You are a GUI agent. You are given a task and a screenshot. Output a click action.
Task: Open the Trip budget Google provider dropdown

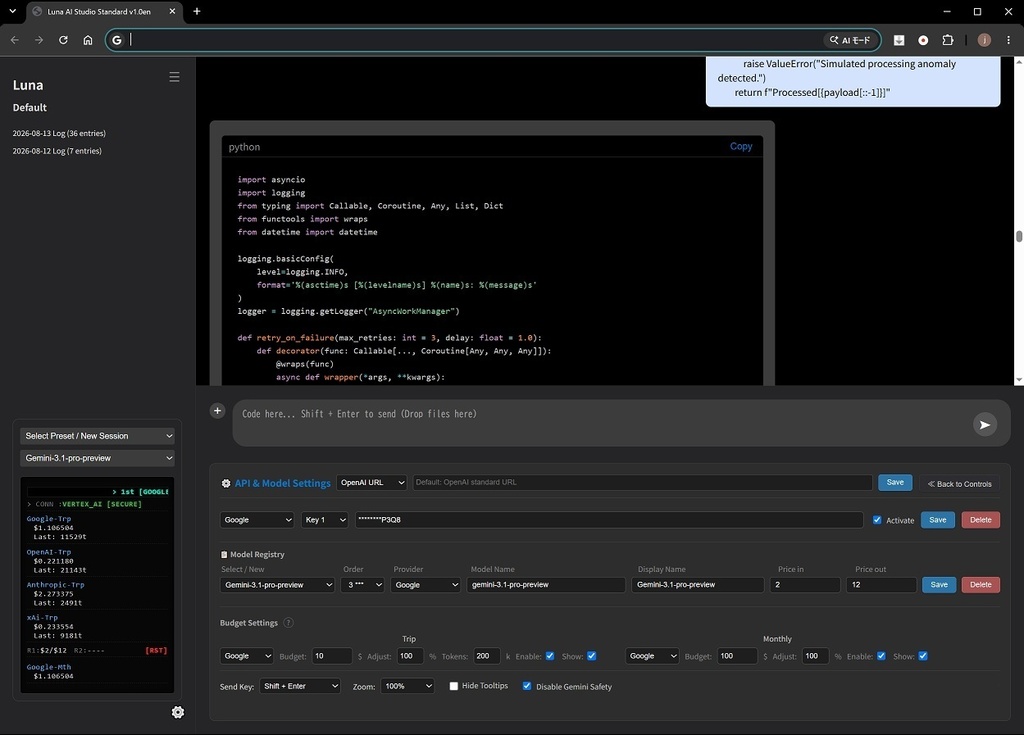tap(246, 656)
